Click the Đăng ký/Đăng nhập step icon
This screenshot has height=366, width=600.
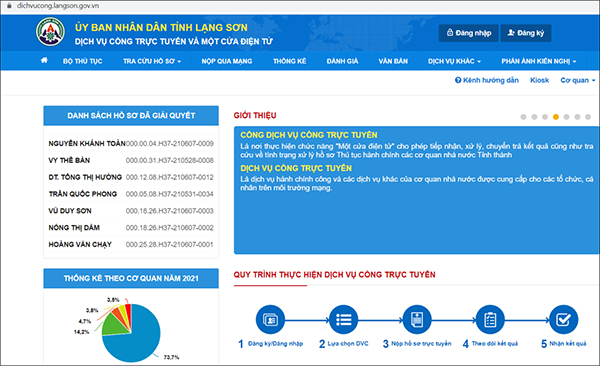coord(270,319)
